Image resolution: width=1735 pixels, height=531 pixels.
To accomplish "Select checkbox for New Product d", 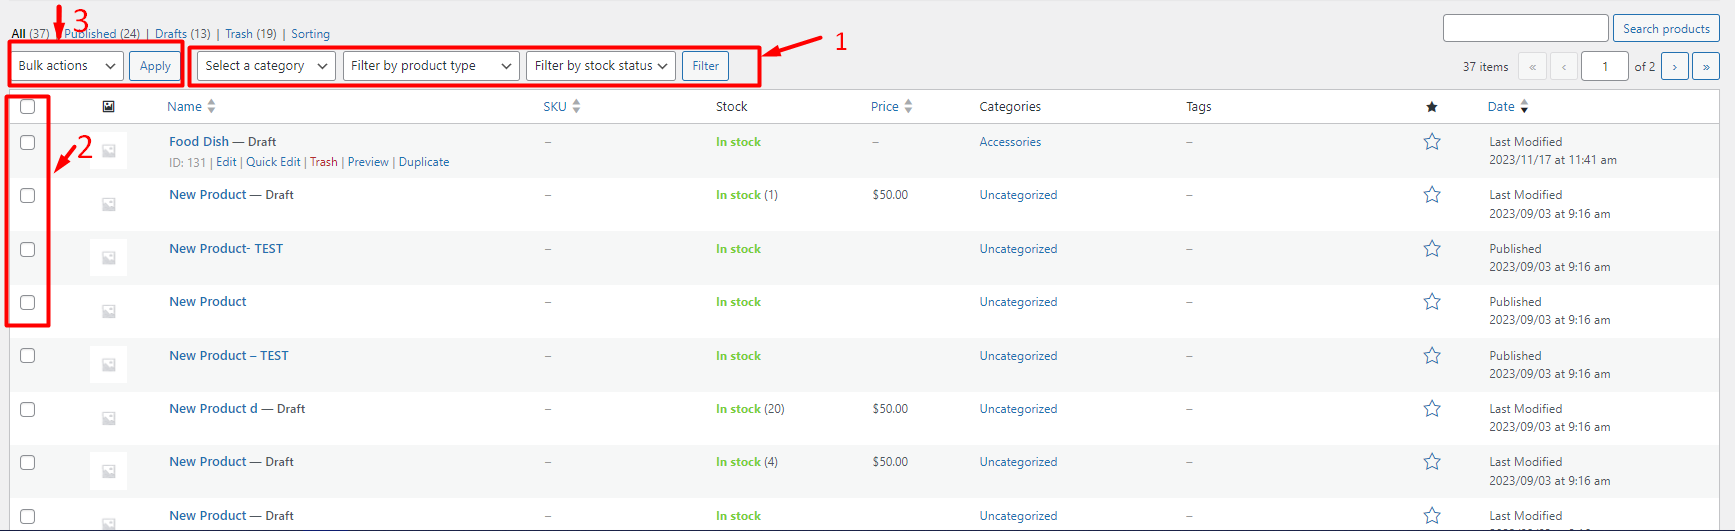I will click(28, 409).
